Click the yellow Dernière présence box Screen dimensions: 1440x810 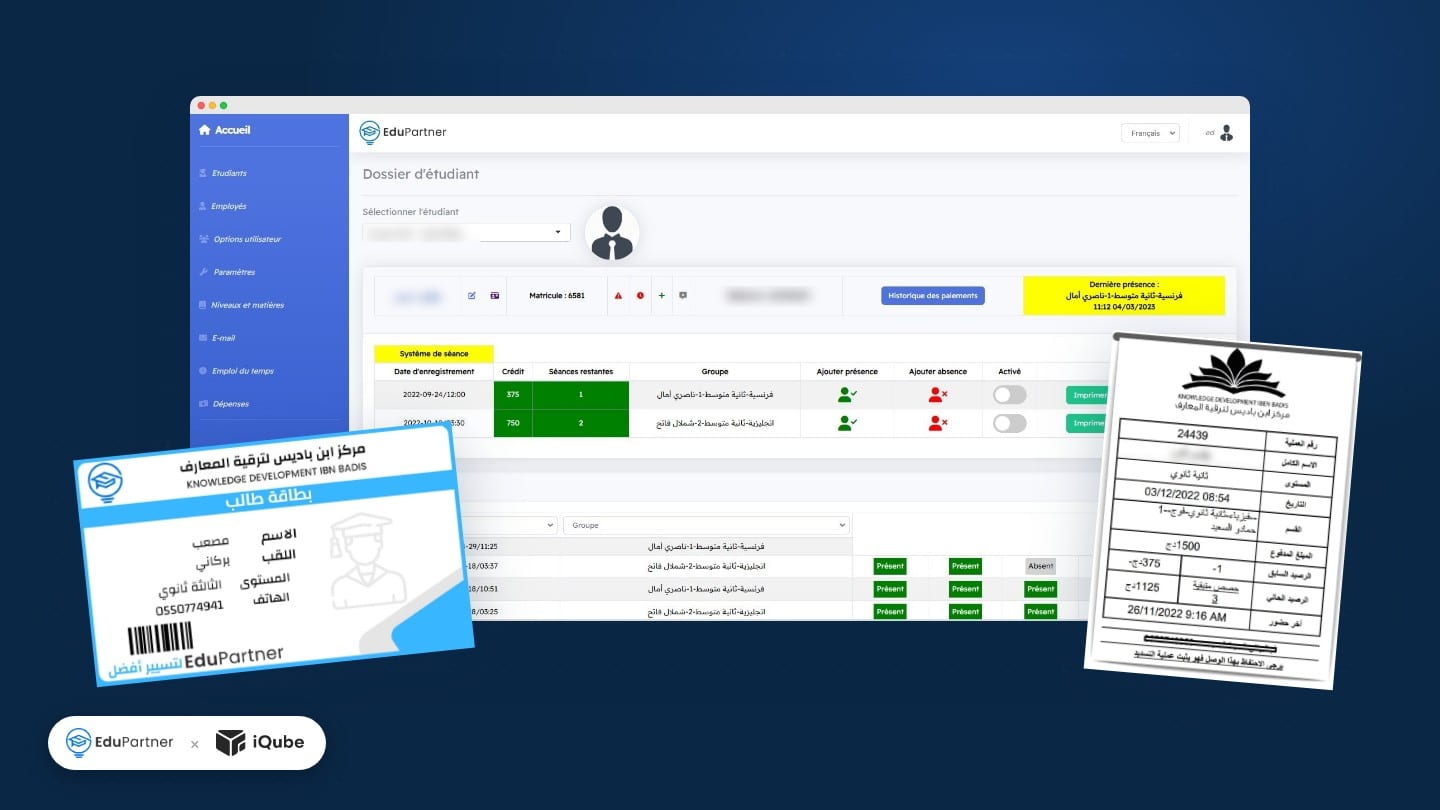point(1124,296)
